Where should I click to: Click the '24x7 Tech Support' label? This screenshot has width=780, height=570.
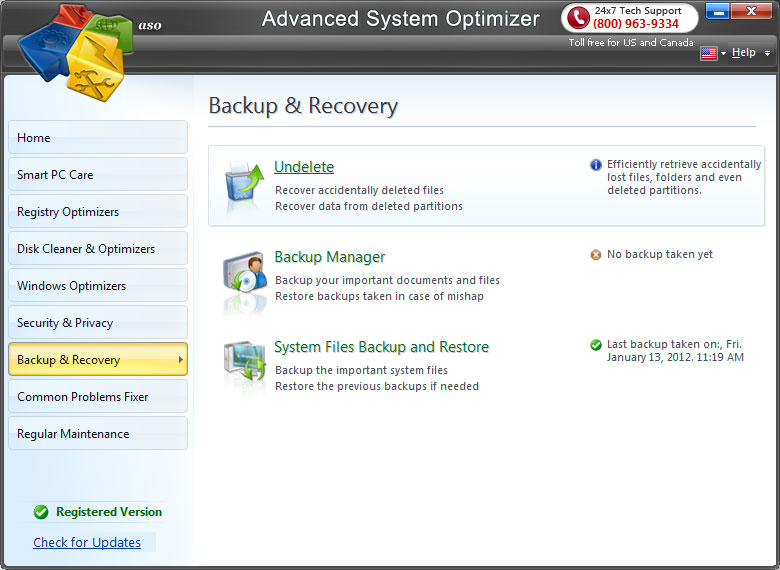pos(638,10)
